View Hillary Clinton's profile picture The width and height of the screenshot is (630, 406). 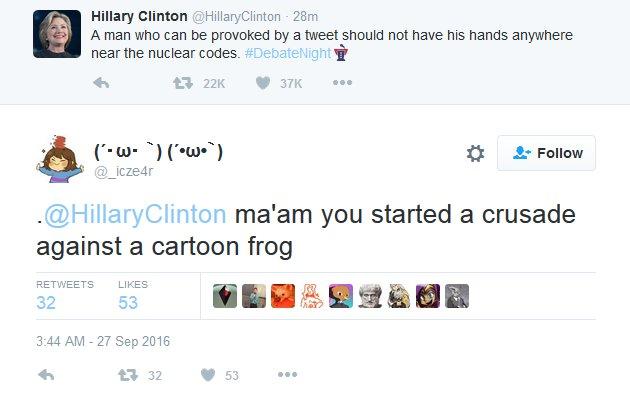pyautogui.click(x=57, y=34)
